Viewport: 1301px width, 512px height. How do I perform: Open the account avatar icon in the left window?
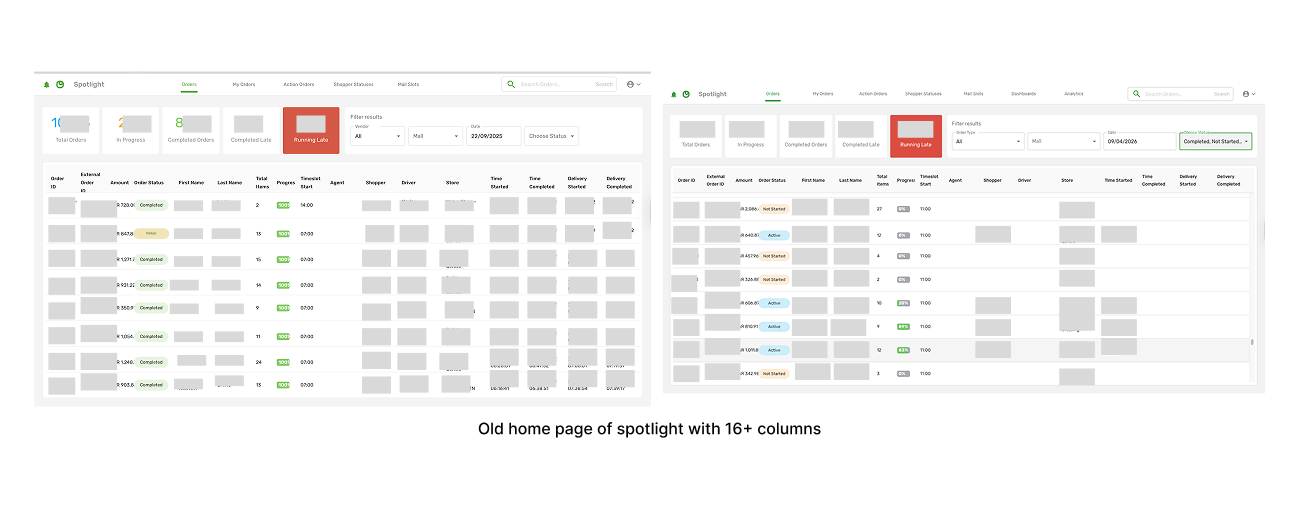point(630,84)
